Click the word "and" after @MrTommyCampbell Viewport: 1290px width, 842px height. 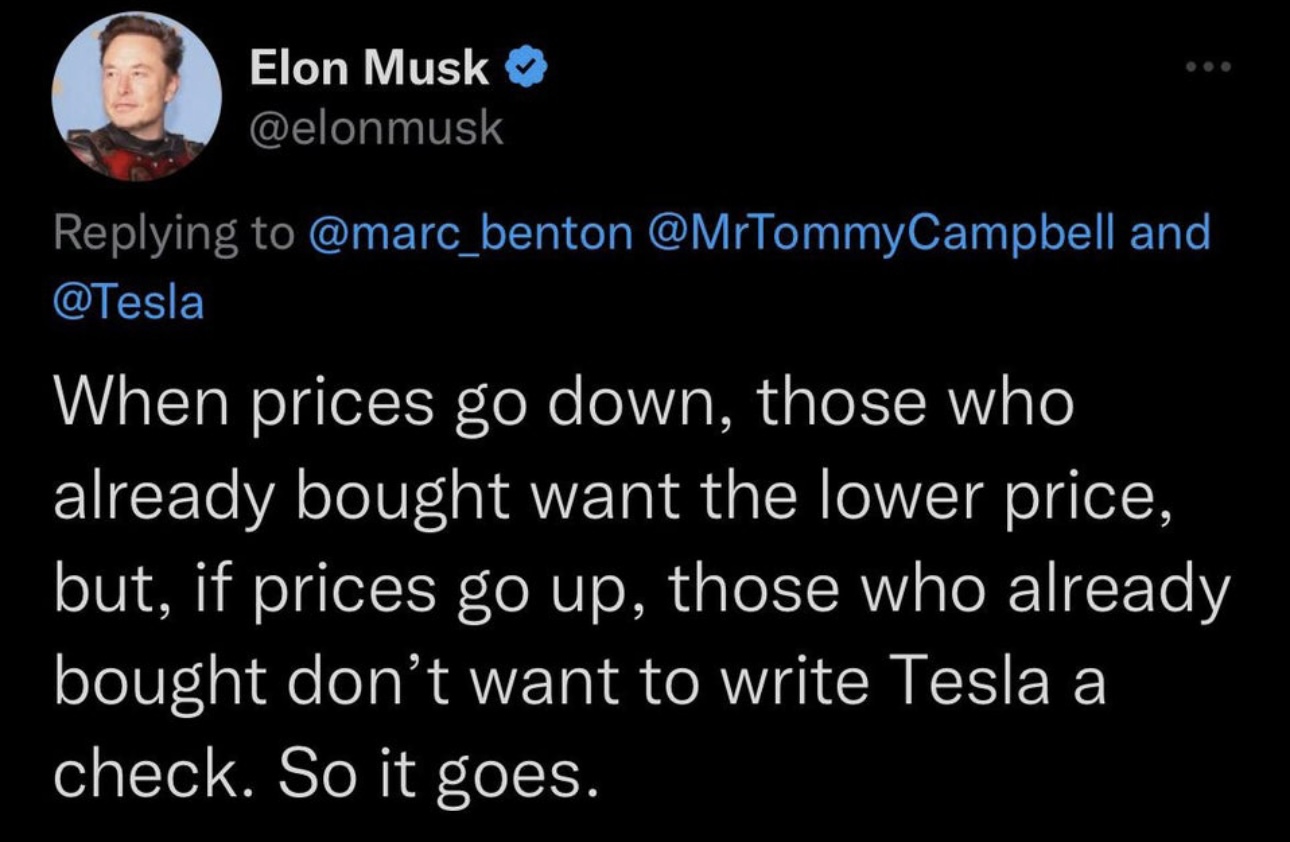coord(1170,233)
